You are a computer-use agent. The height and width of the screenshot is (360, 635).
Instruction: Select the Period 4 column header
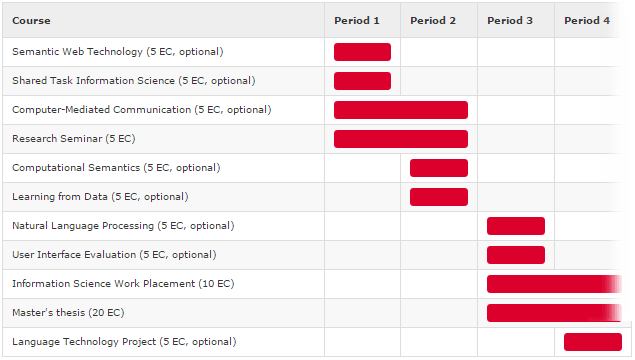tap(587, 21)
